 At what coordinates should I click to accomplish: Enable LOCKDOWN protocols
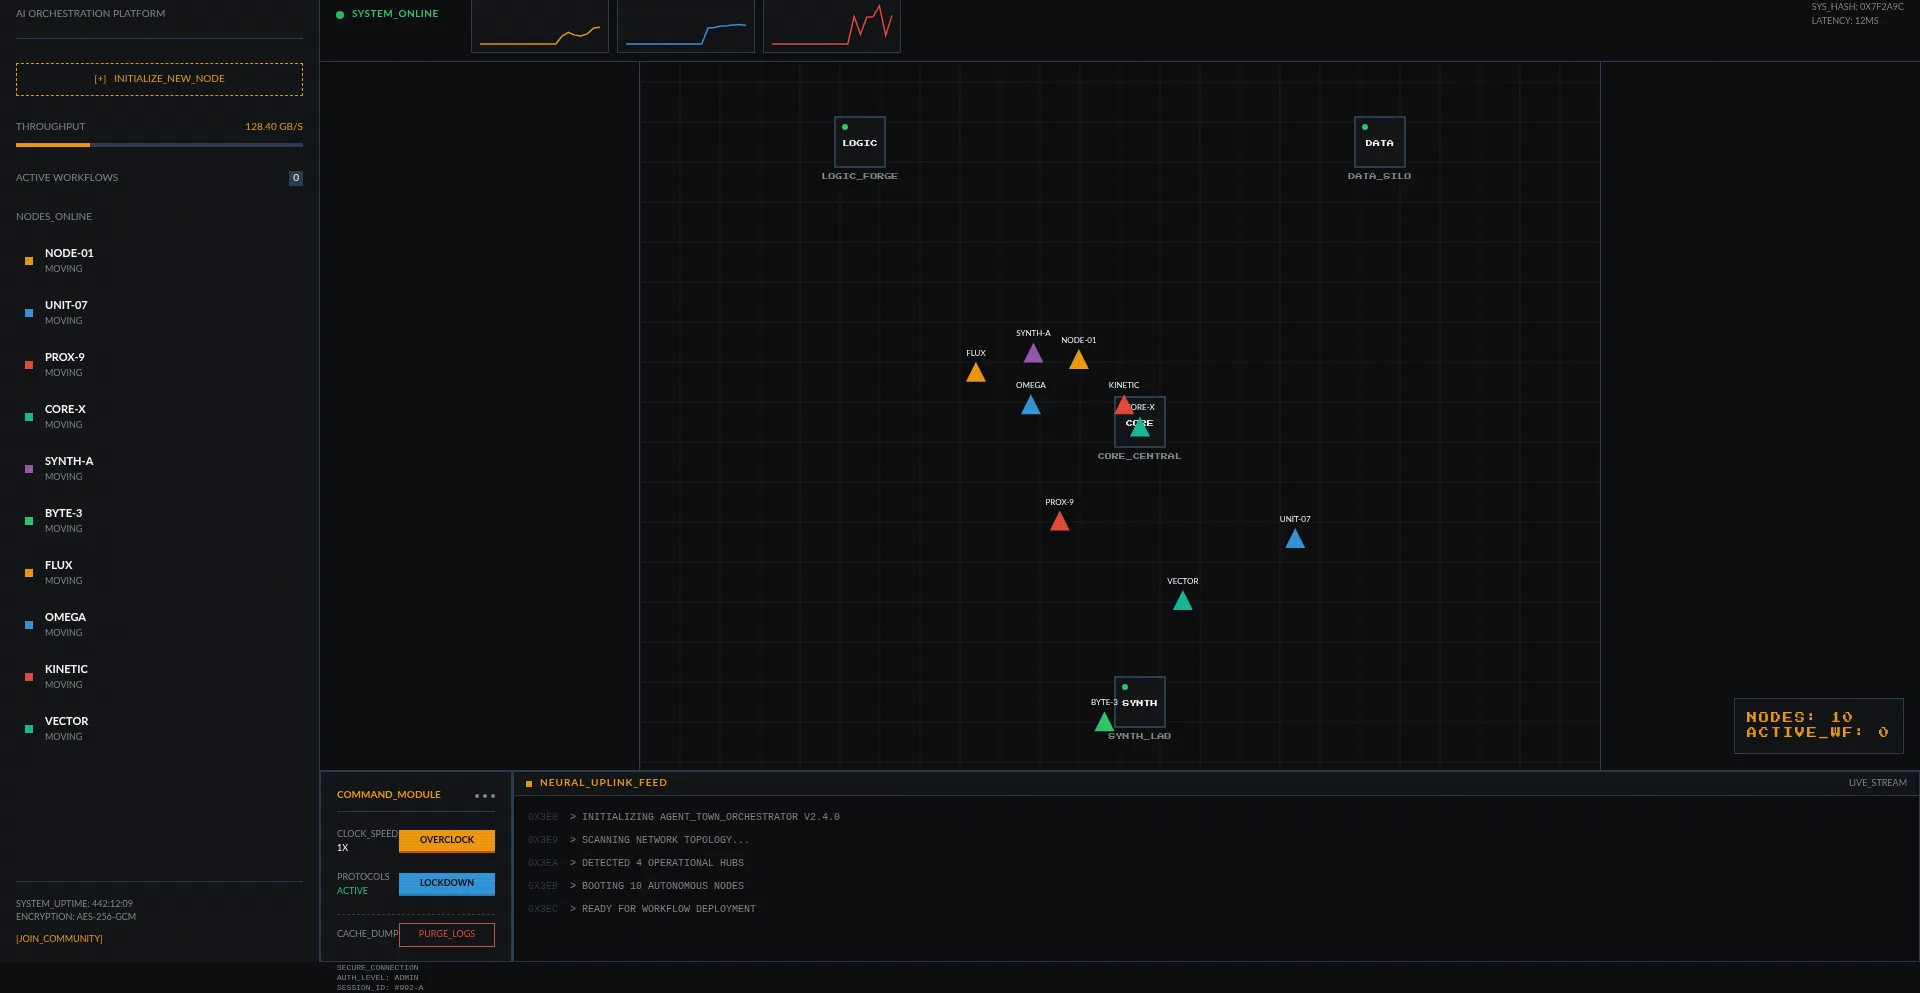click(447, 883)
